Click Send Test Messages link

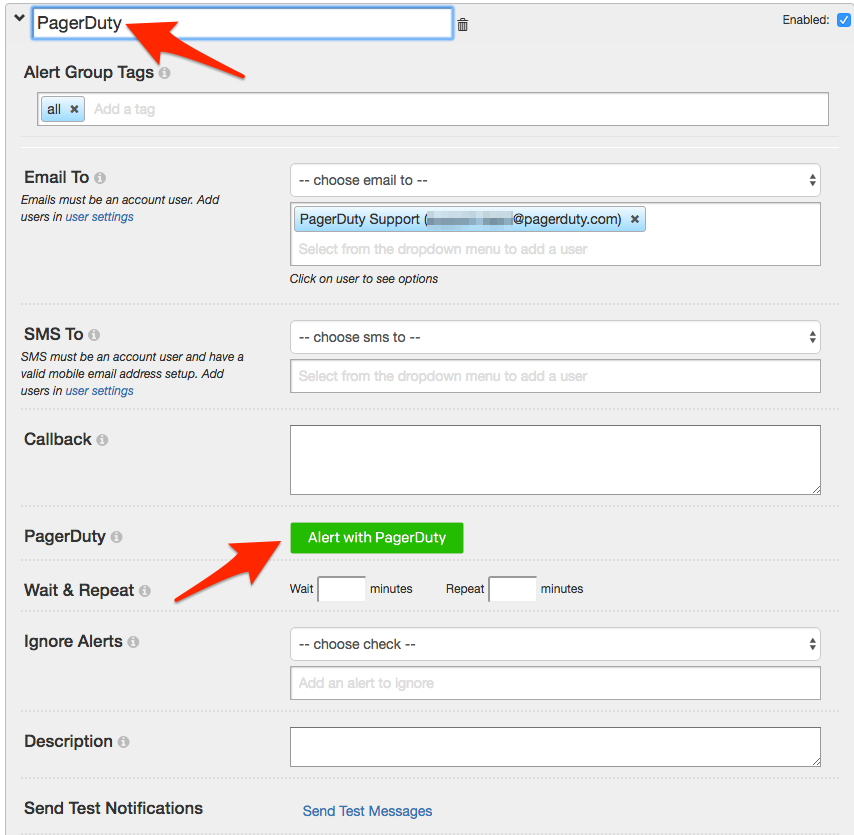click(x=367, y=811)
